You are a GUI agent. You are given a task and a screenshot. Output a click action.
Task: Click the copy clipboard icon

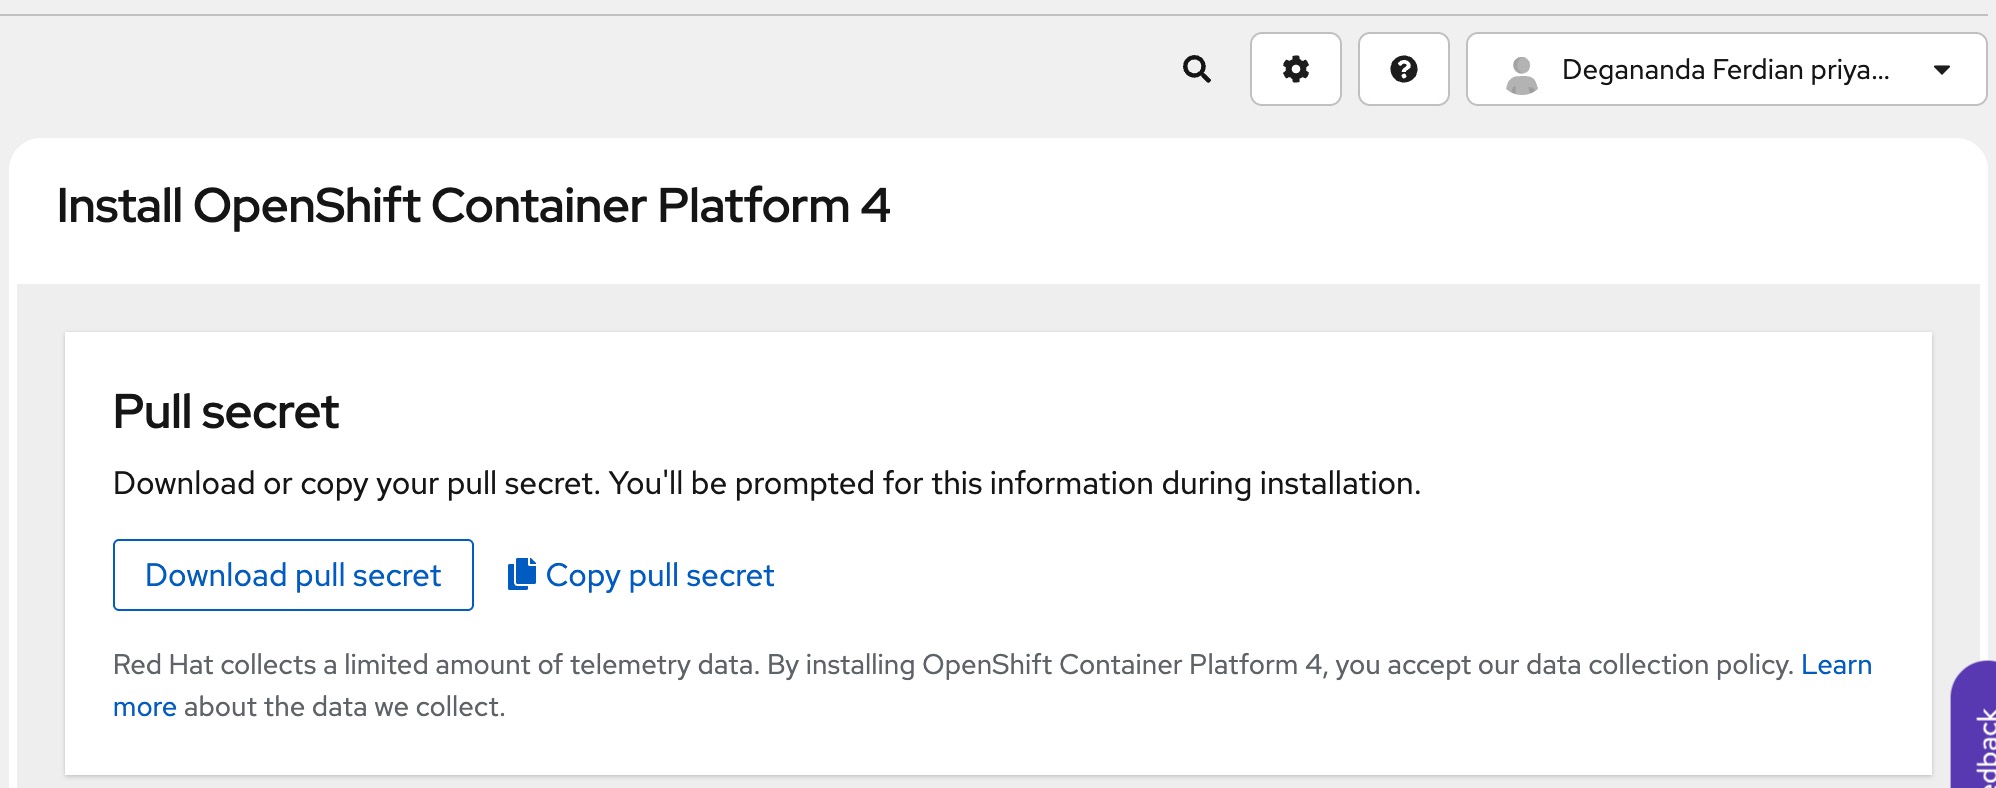pos(522,574)
